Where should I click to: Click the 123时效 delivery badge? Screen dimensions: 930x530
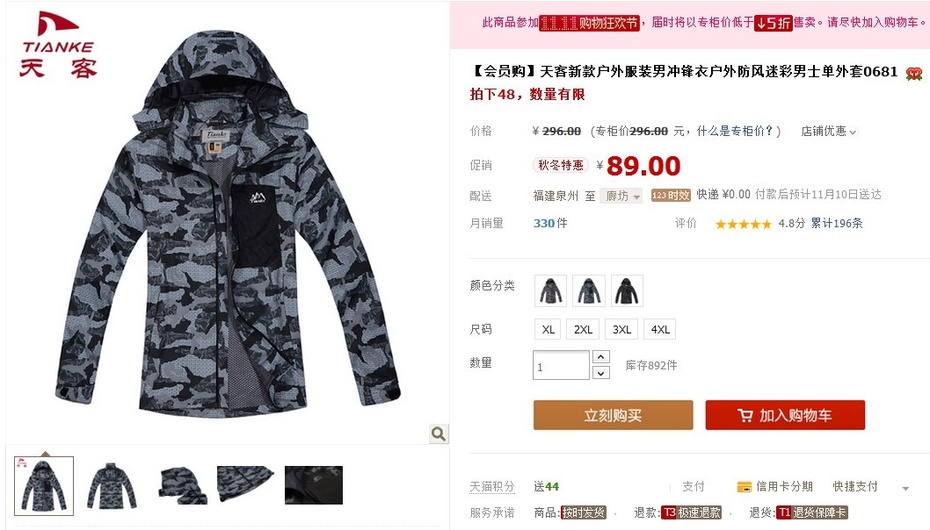tap(671, 195)
